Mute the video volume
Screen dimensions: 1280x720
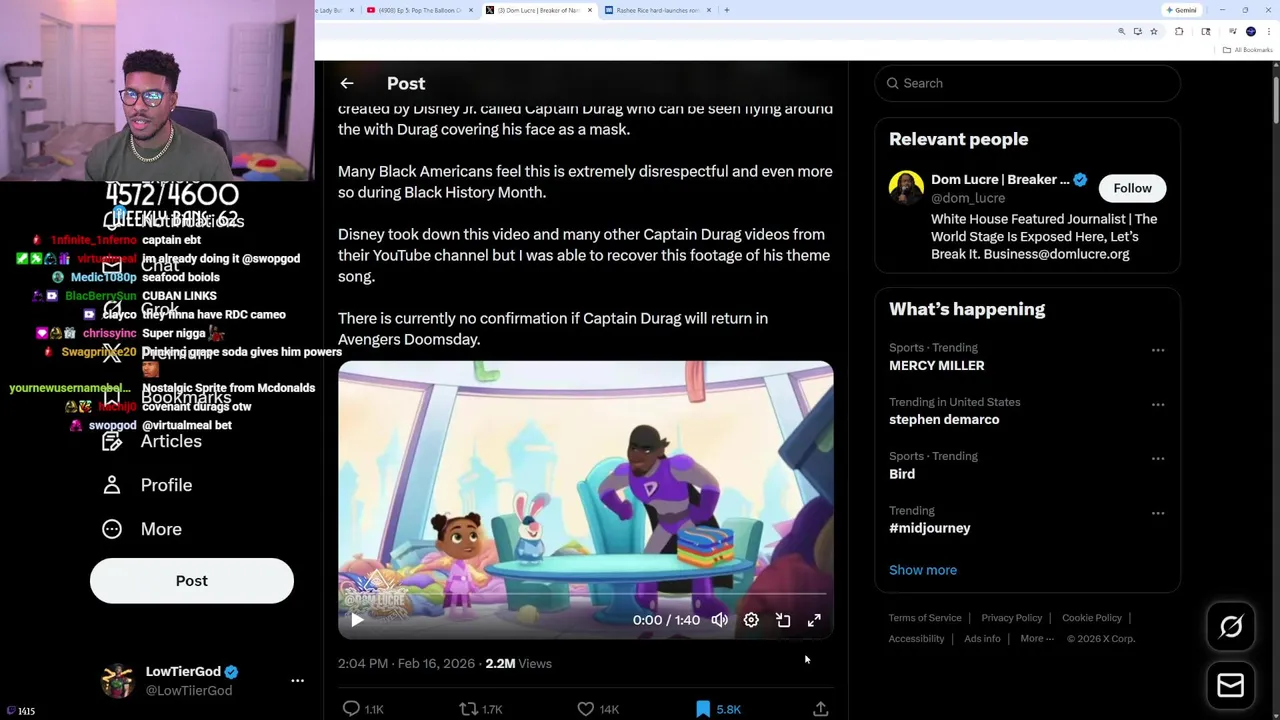click(720, 620)
